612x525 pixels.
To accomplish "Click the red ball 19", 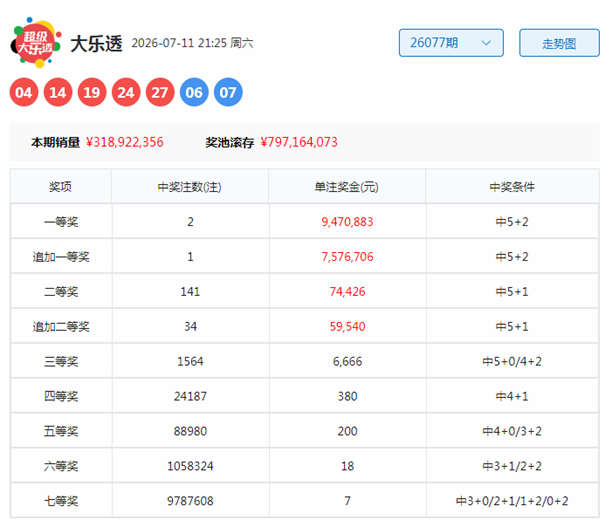I will click(92, 93).
